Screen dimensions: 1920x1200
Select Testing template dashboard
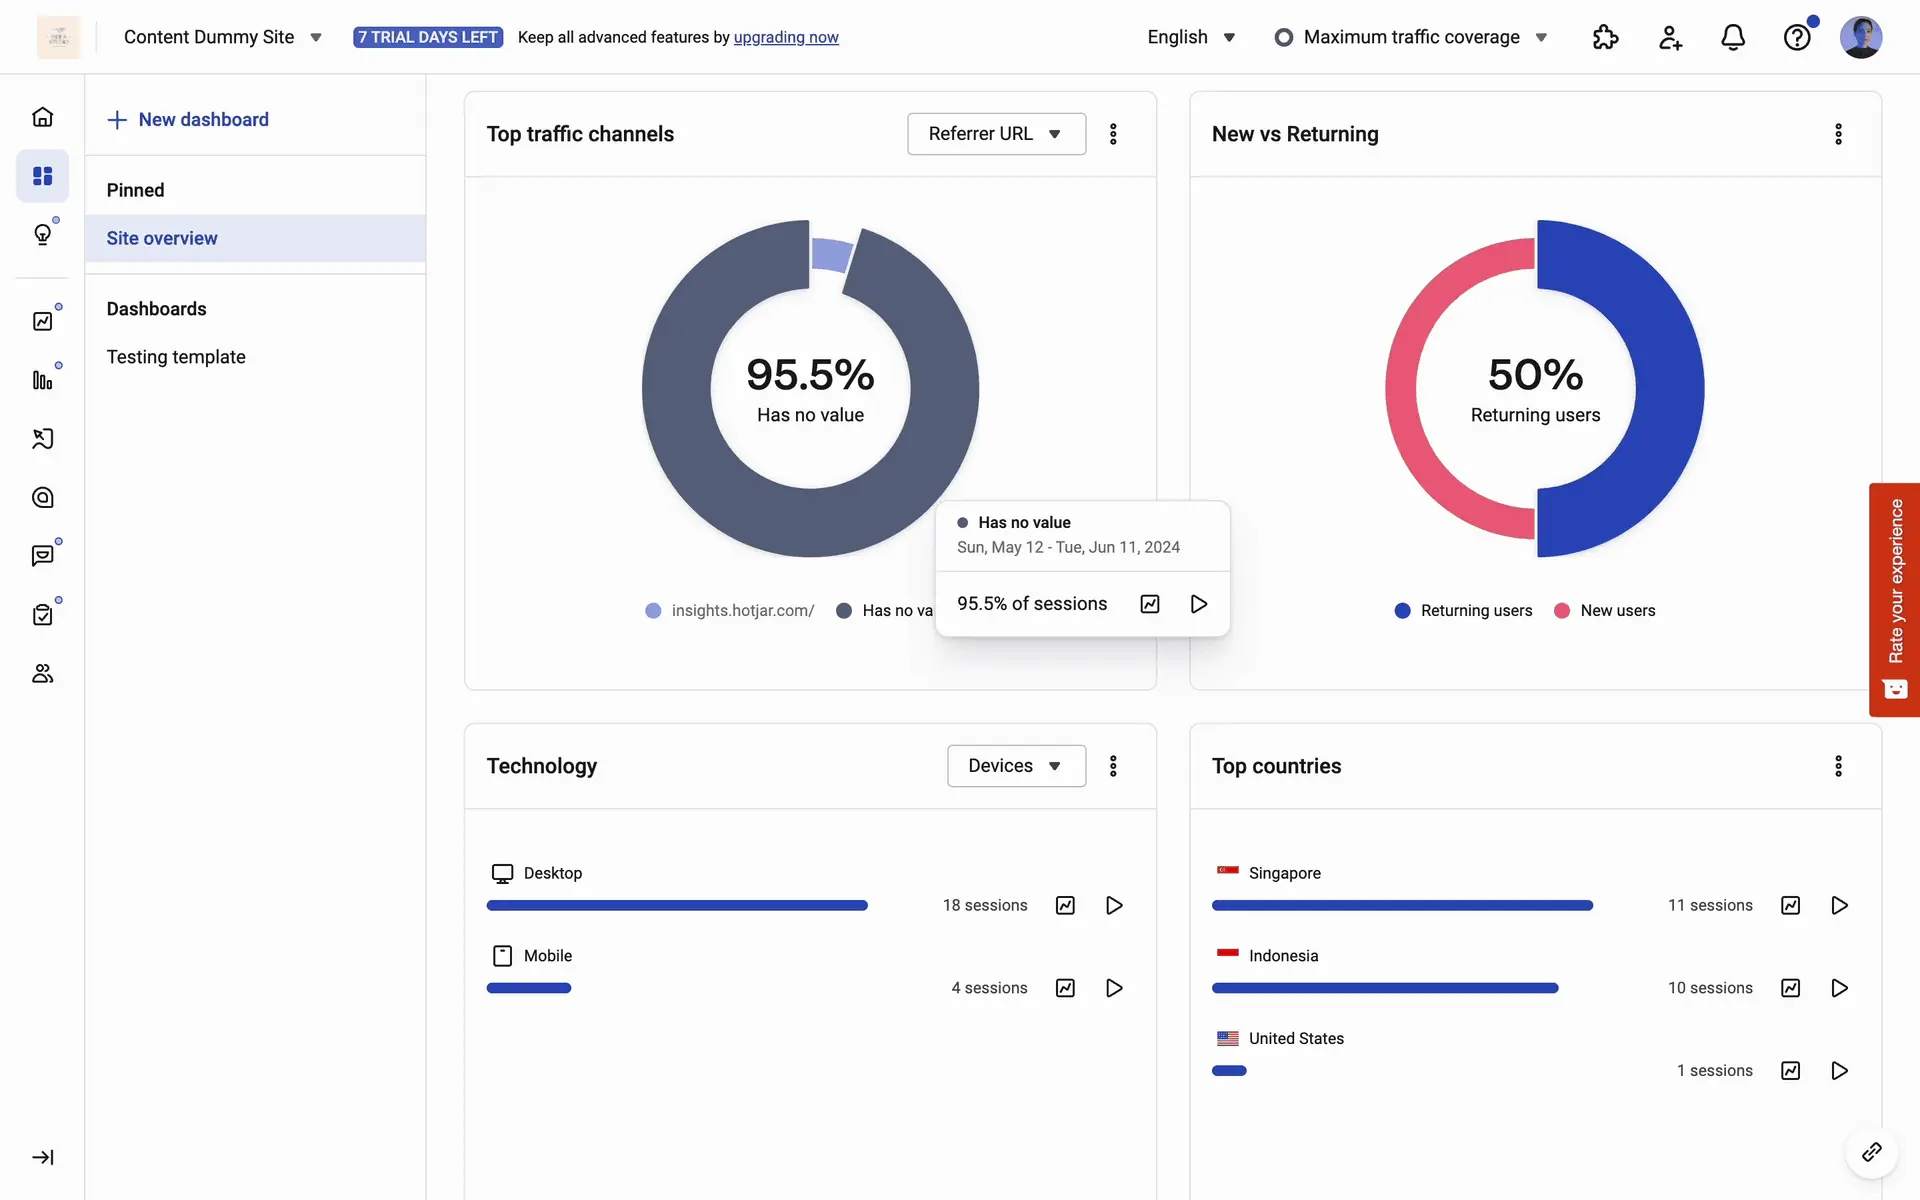(176, 357)
